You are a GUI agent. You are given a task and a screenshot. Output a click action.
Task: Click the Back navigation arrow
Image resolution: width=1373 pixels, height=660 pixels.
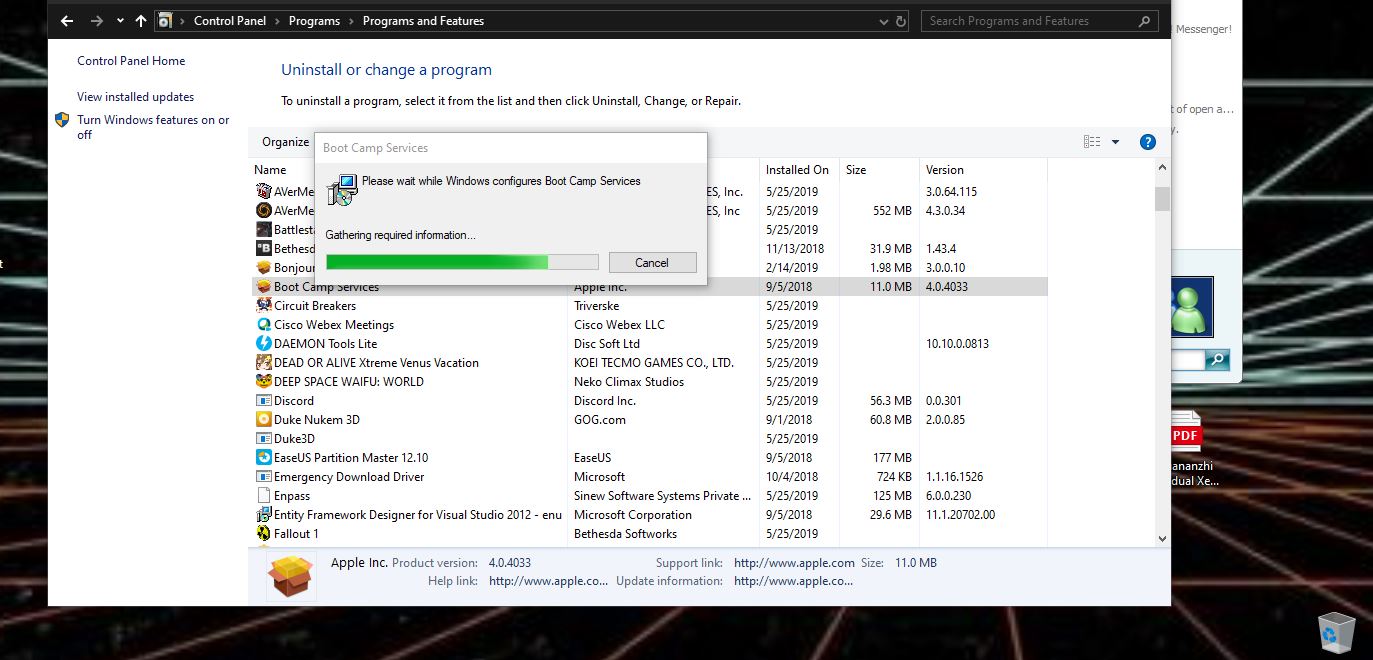coord(66,21)
